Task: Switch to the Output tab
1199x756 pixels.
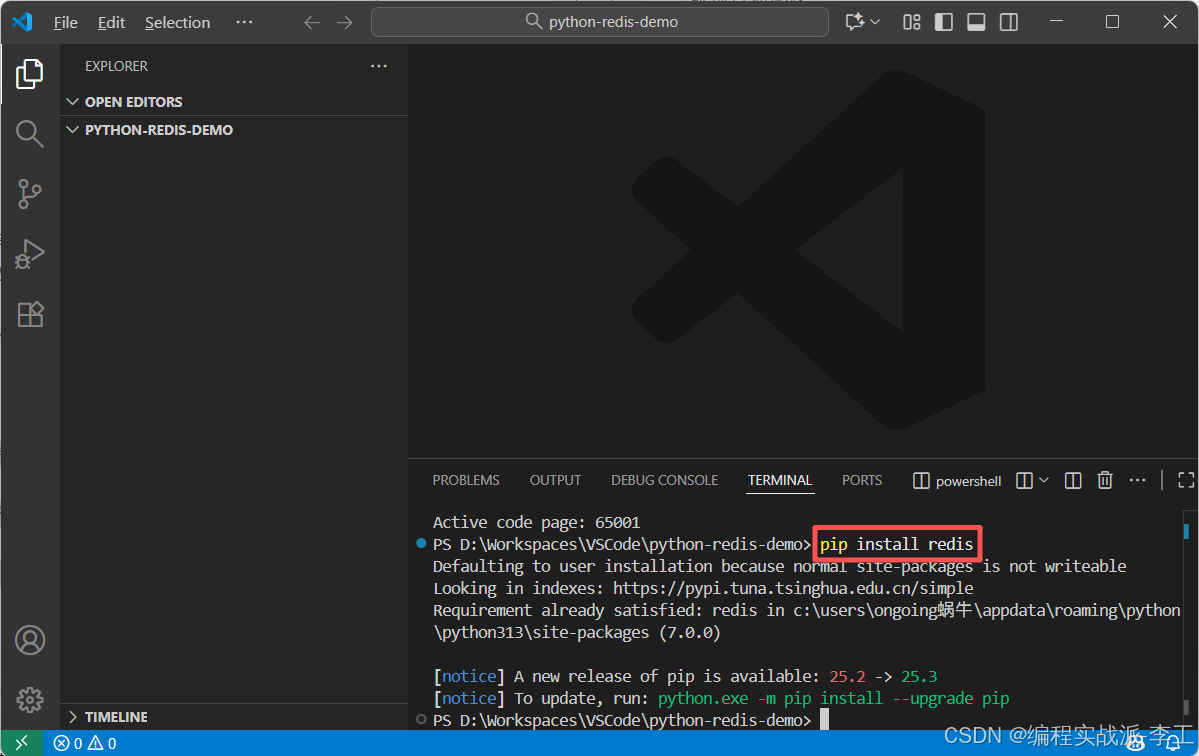Action: [x=555, y=480]
